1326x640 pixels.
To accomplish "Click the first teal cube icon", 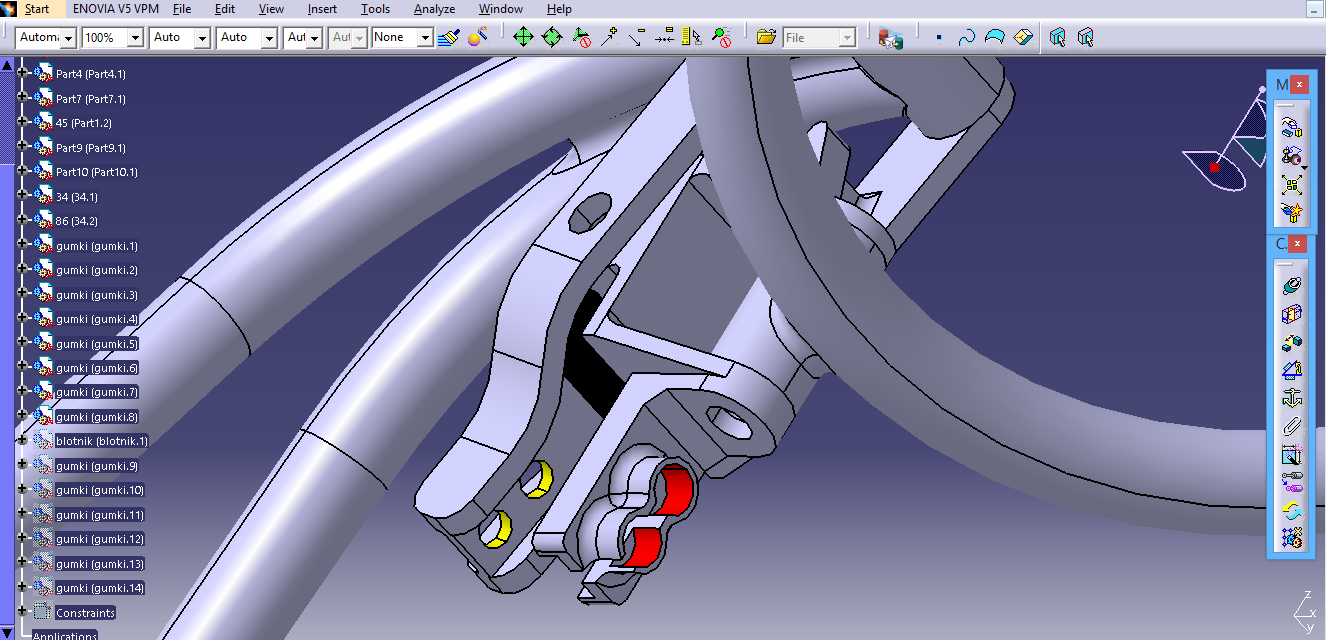I will coord(1058,38).
